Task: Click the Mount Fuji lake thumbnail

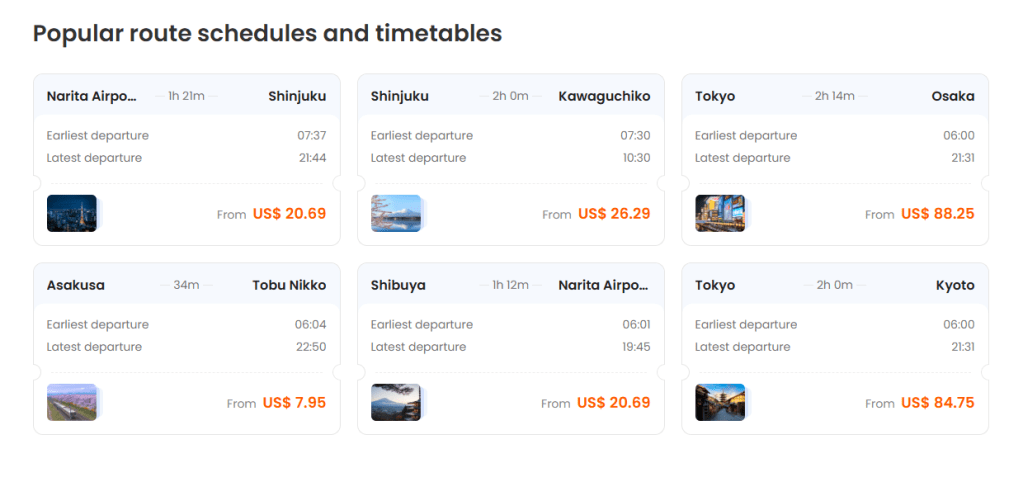Action: pos(396,213)
